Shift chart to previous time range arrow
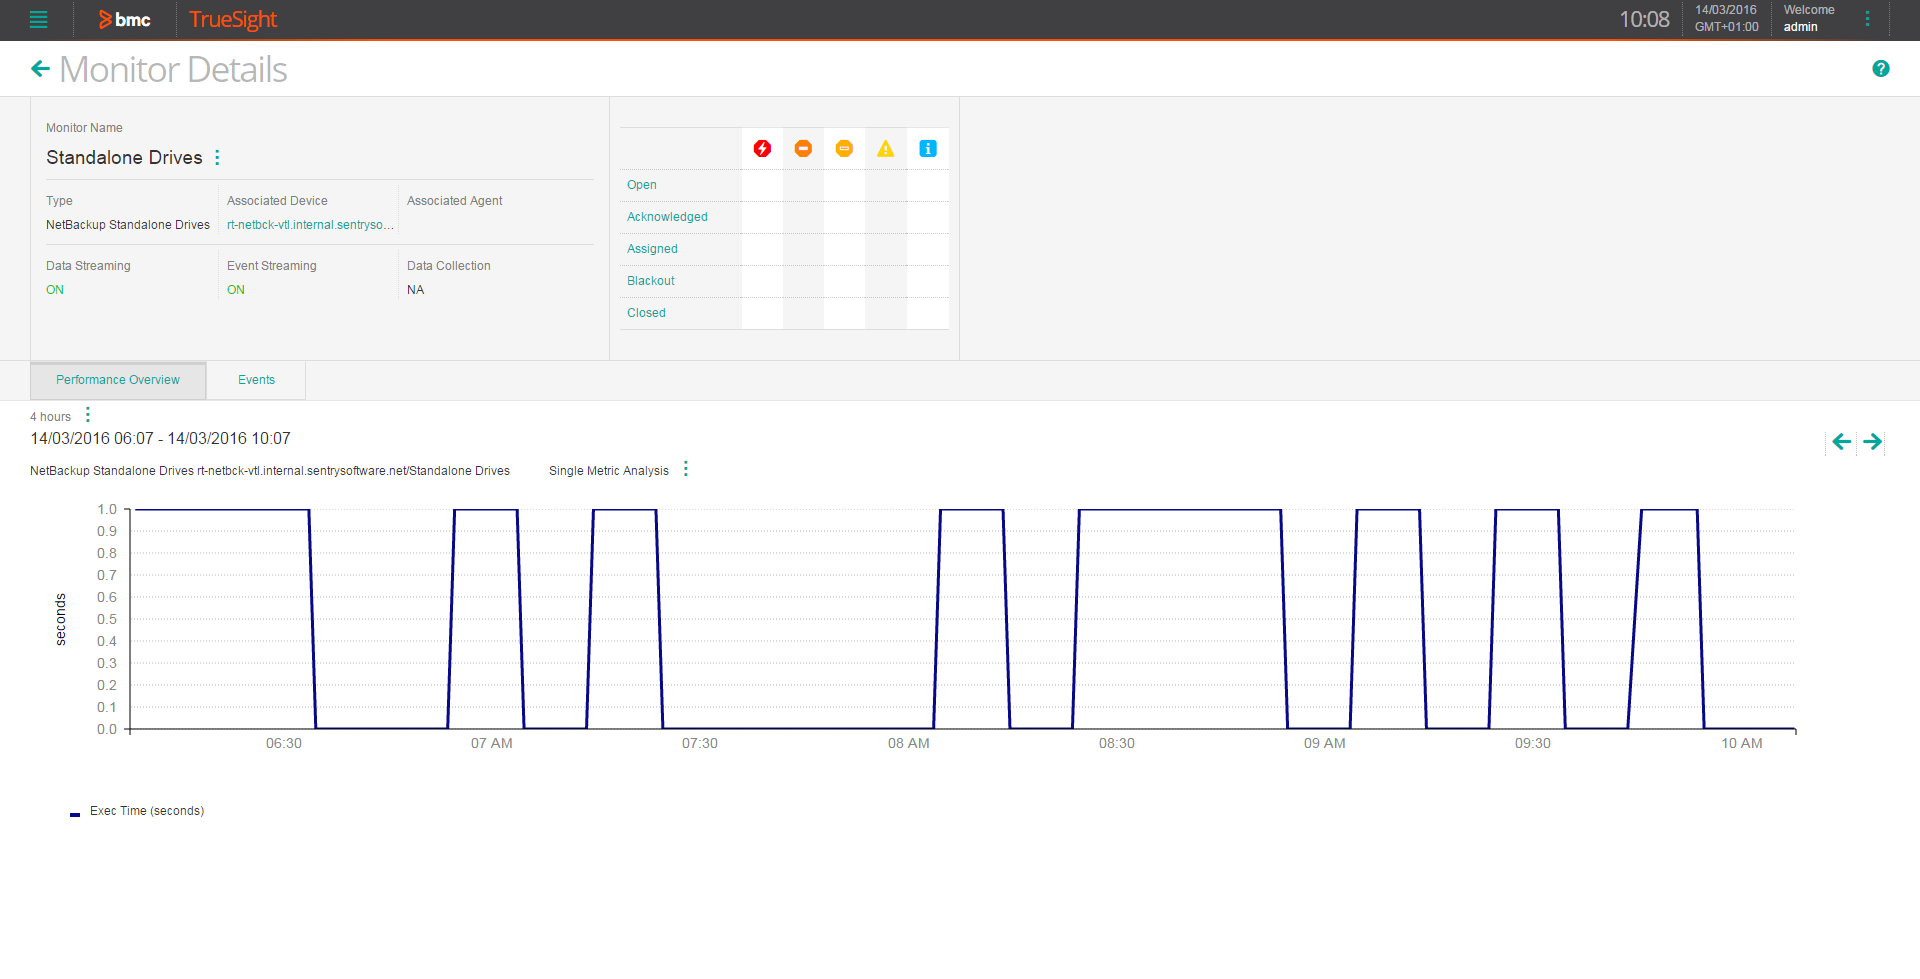This screenshot has width=1920, height=979. click(x=1841, y=441)
